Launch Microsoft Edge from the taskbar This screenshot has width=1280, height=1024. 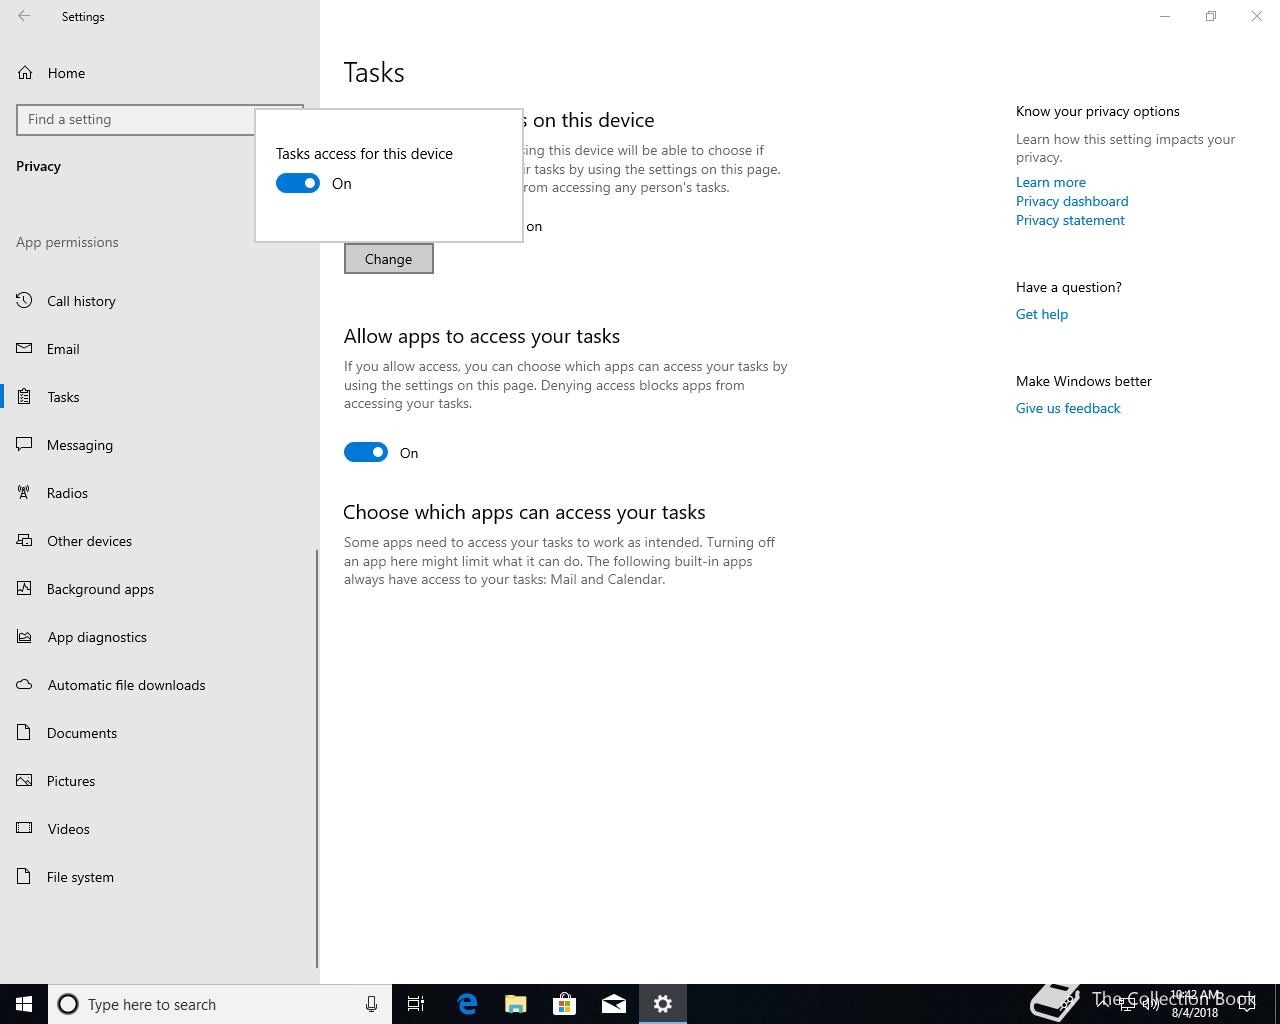coord(467,1004)
